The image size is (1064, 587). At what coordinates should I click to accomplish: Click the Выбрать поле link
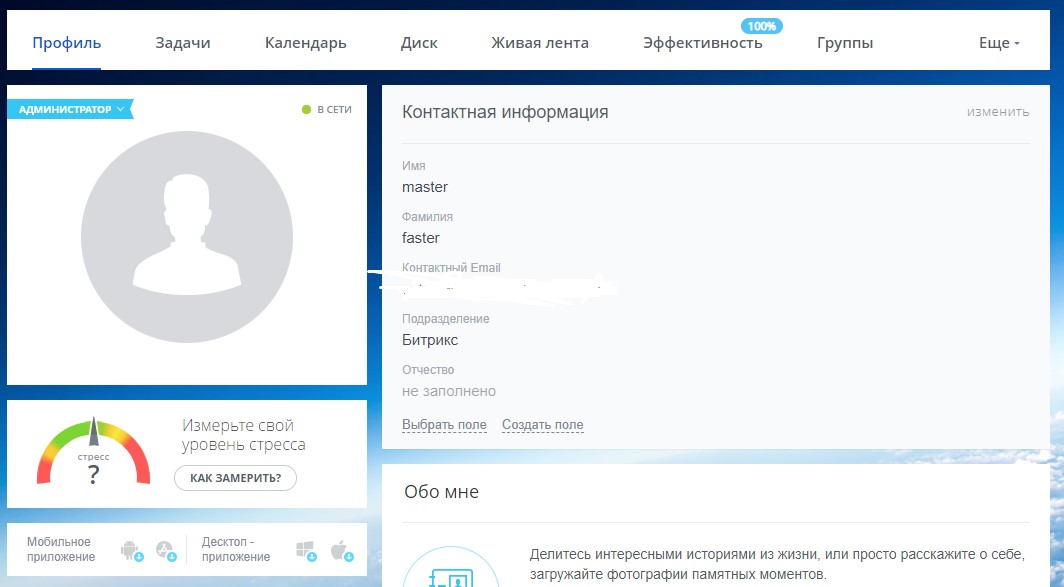point(444,425)
